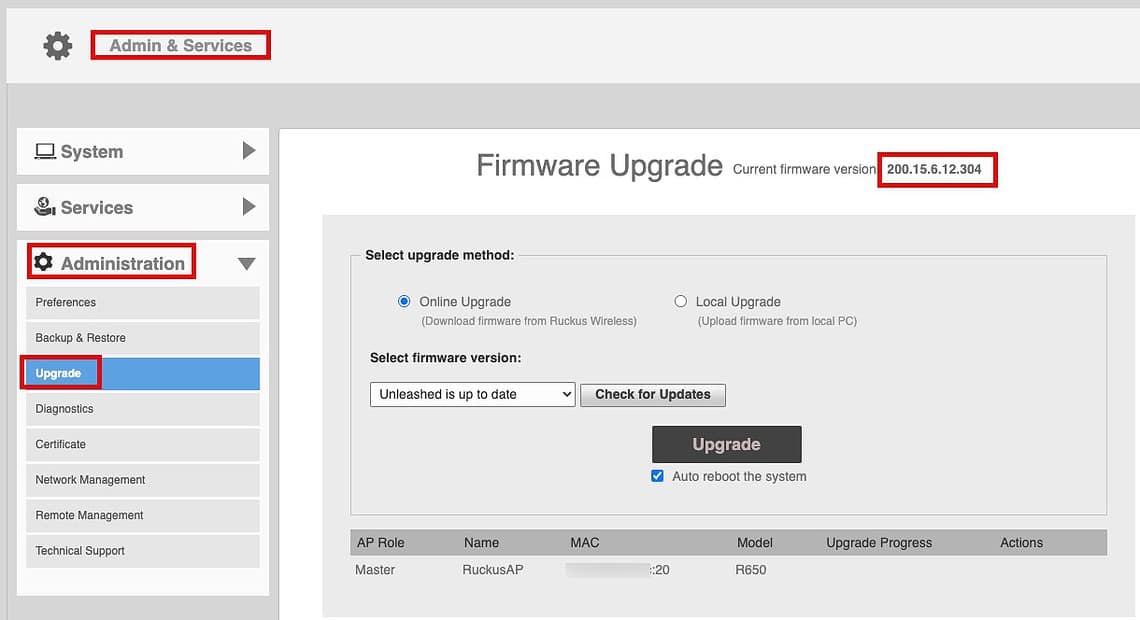The width and height of the screenshot is (1140, 620).
Task: Click the Services hand icon
Action: [x=45, y=207]
